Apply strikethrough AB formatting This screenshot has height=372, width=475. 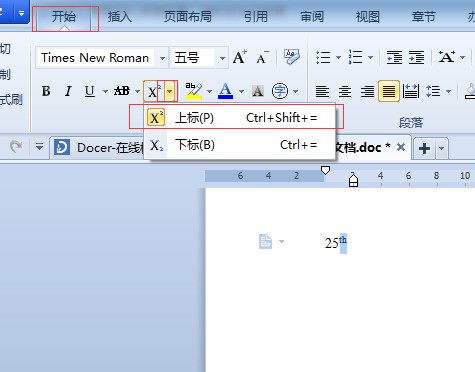[x=122, y=91]
